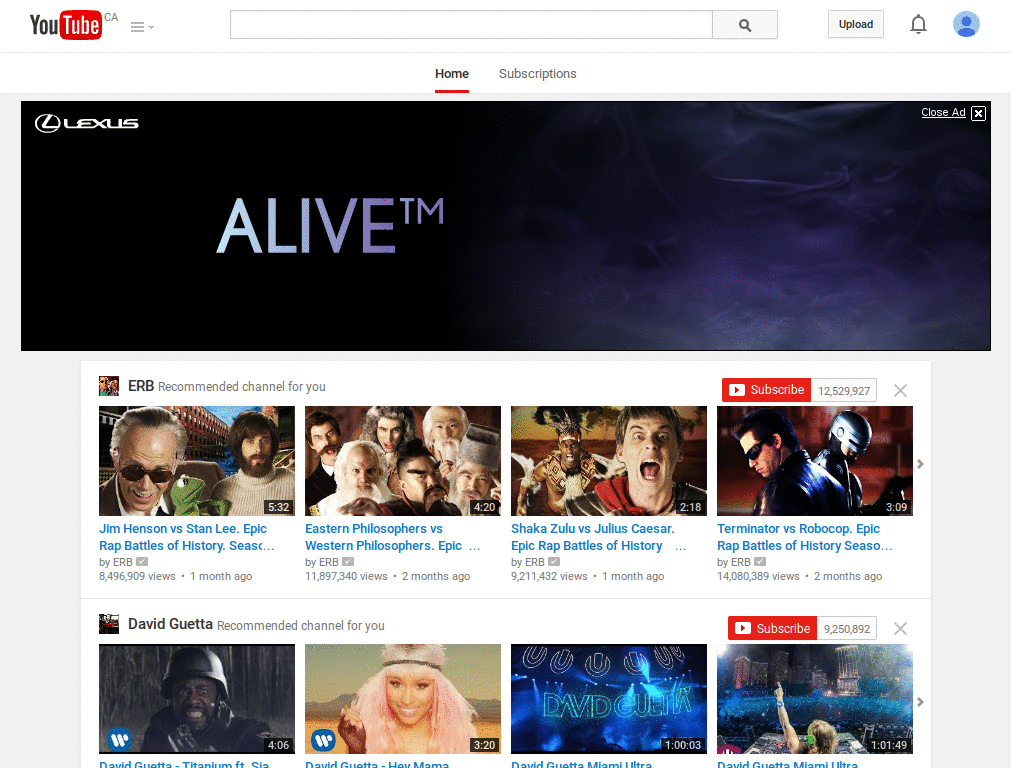1024x768 pixels.
Task: Click 'by ERB' under Shaka Zulu video
Action: click(x=528, y=562)
